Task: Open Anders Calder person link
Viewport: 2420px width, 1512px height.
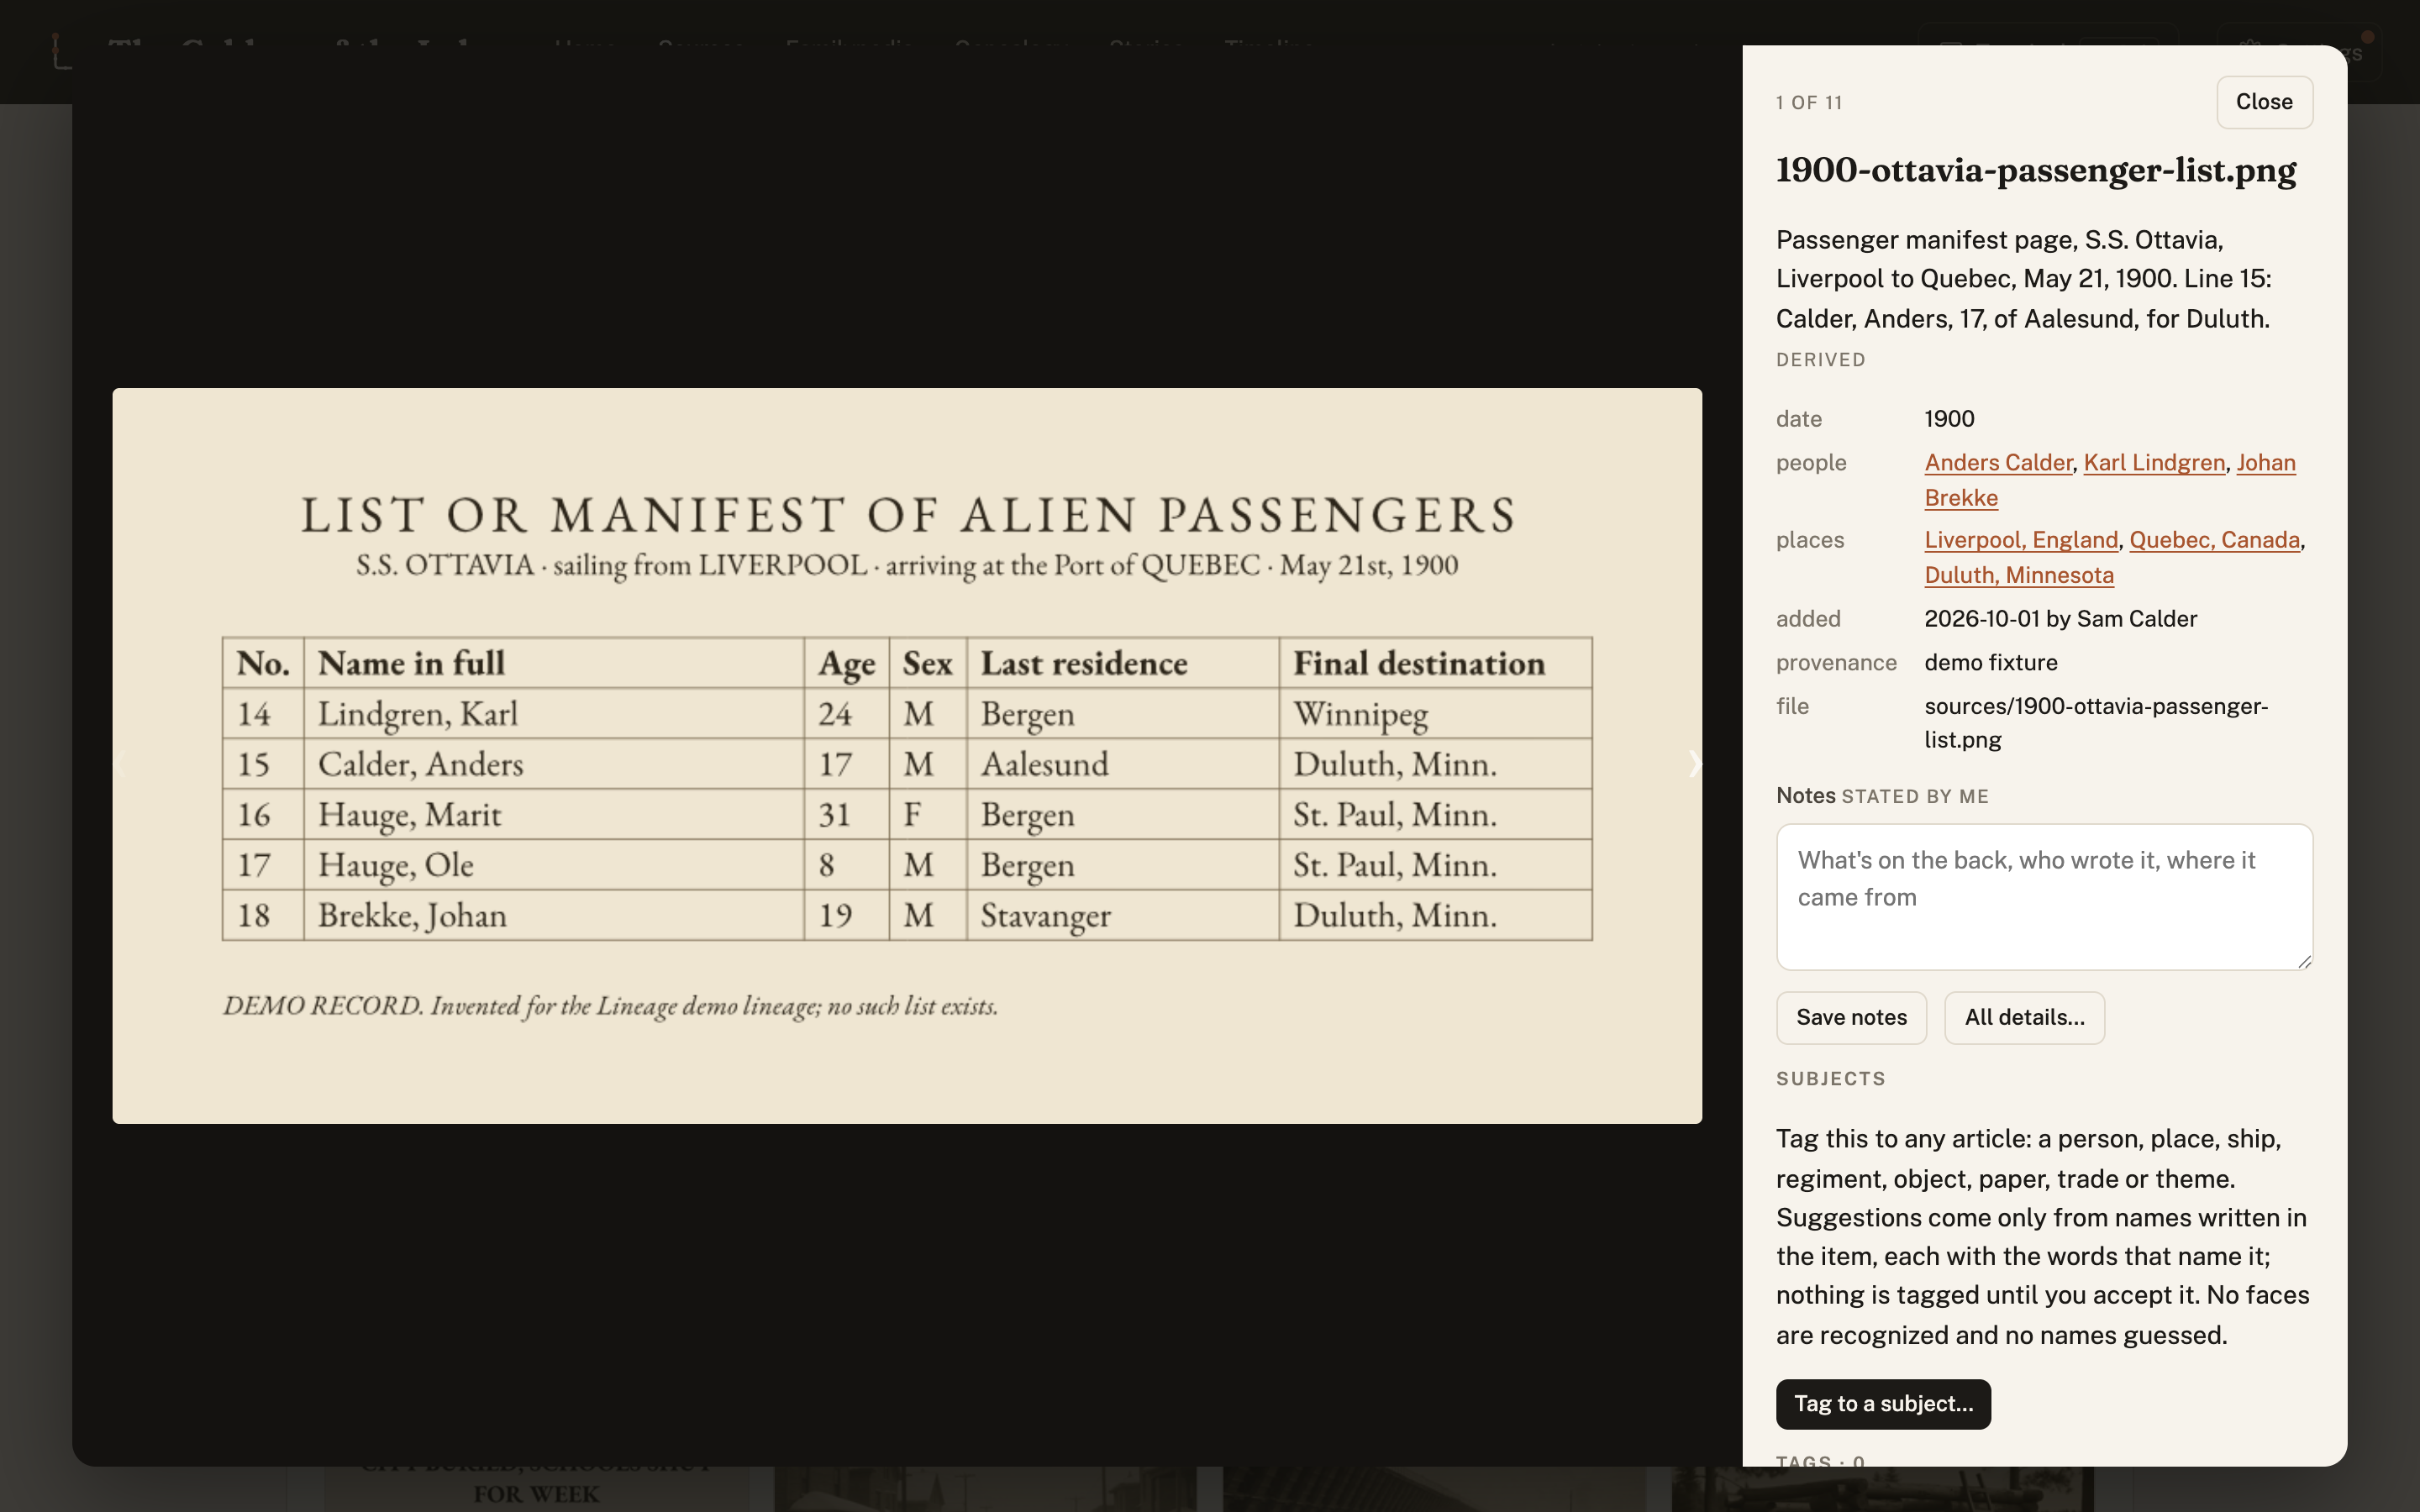Action: 1998,463
